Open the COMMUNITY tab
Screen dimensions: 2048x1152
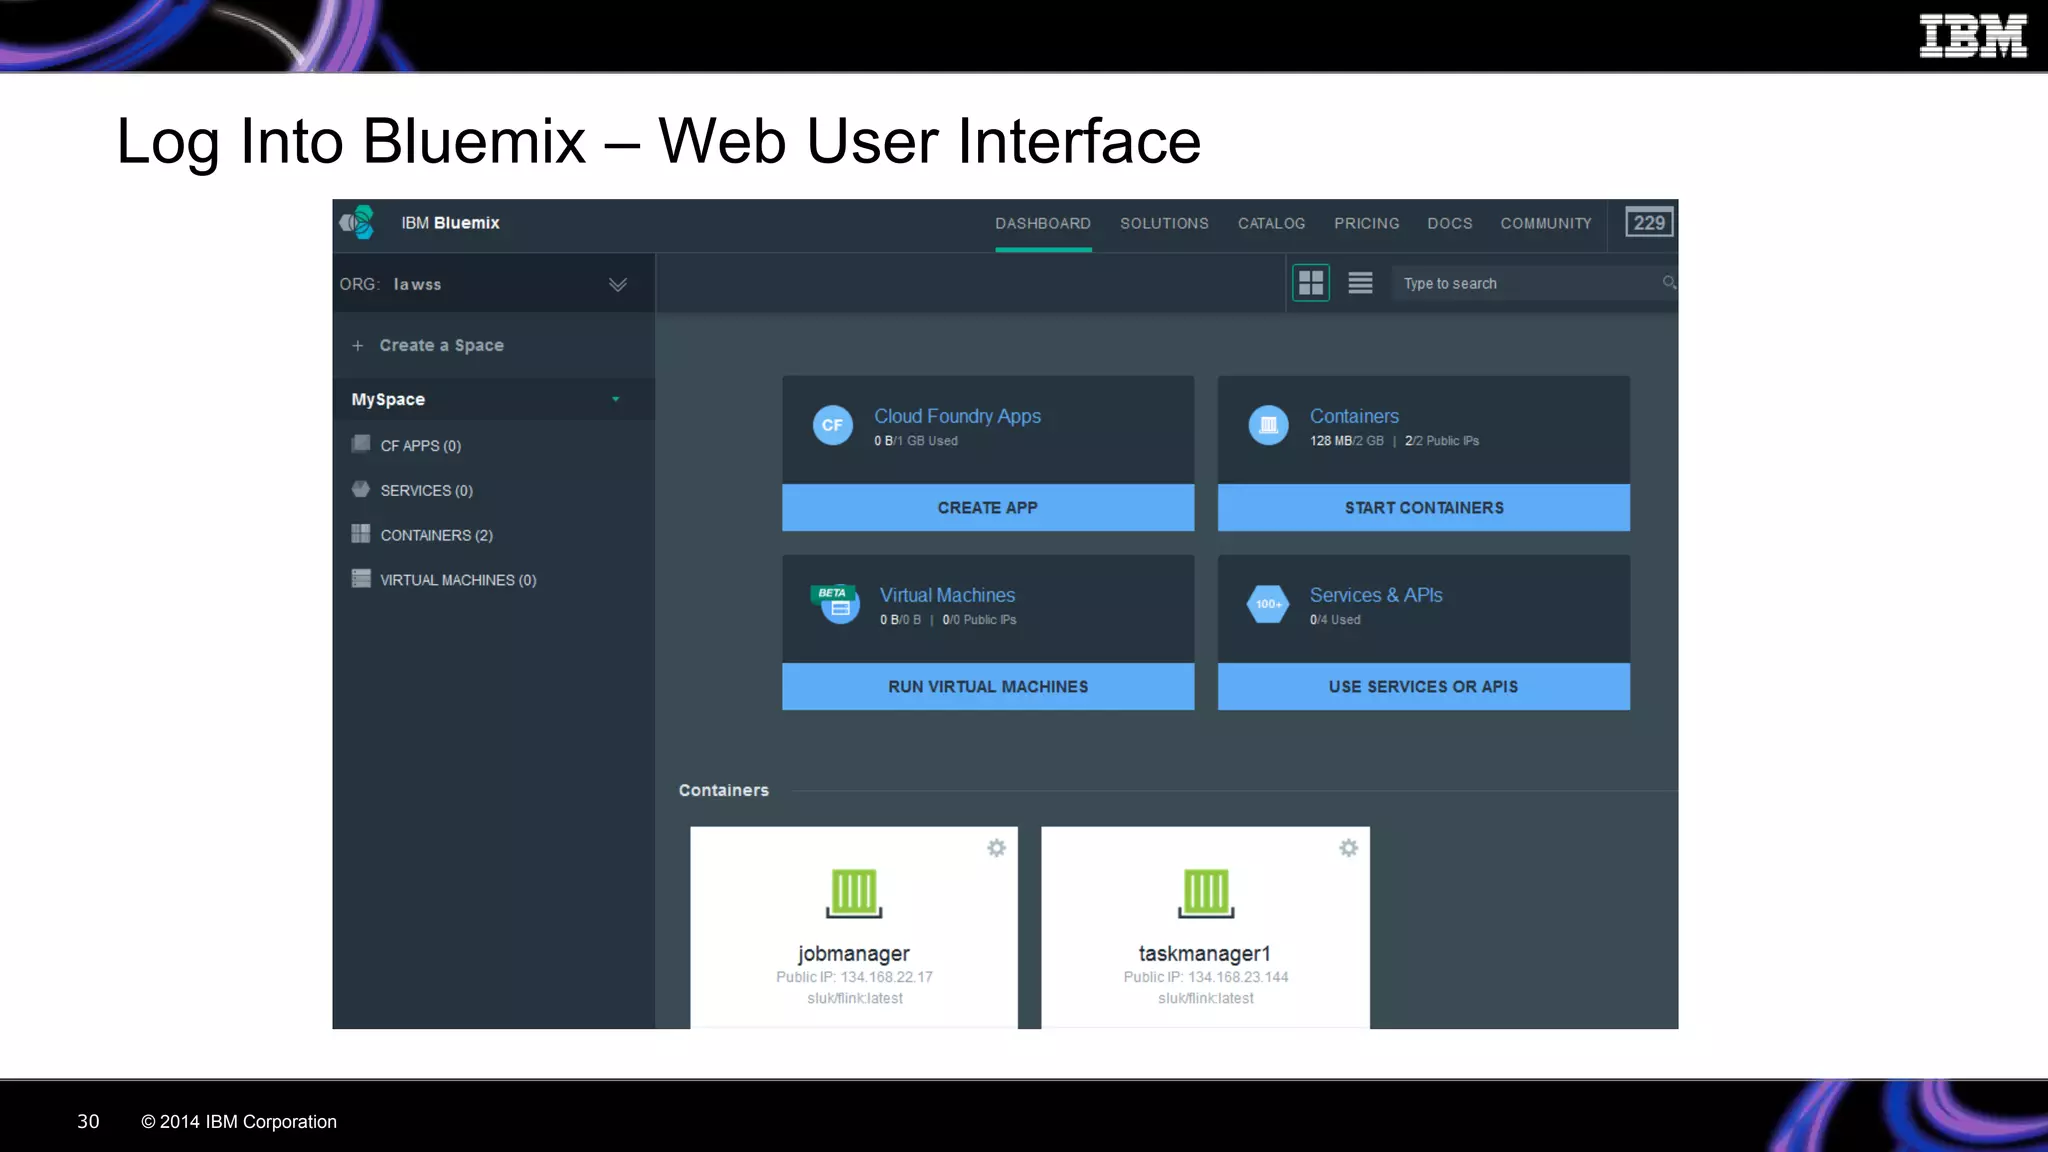point(1545,223)
